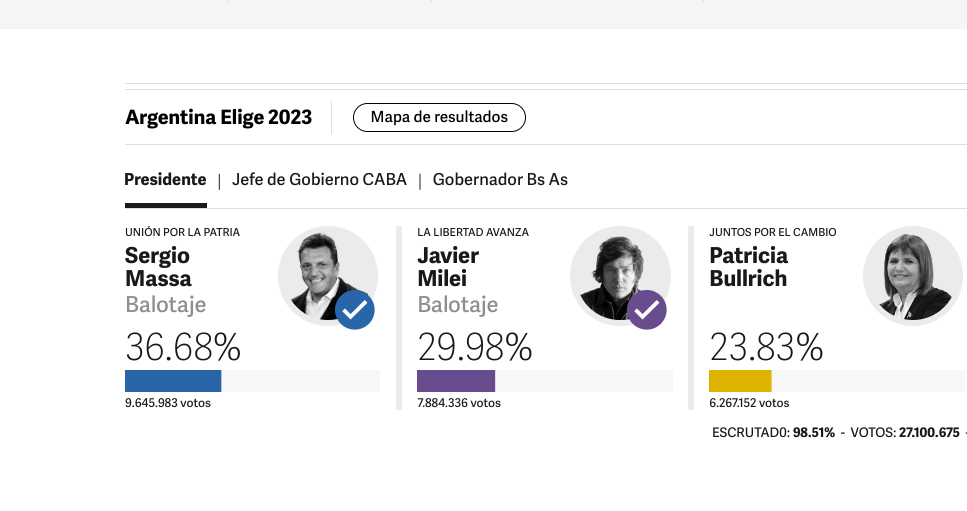
Task: Select the Presidente tab
Action: [x=165, y=179]
